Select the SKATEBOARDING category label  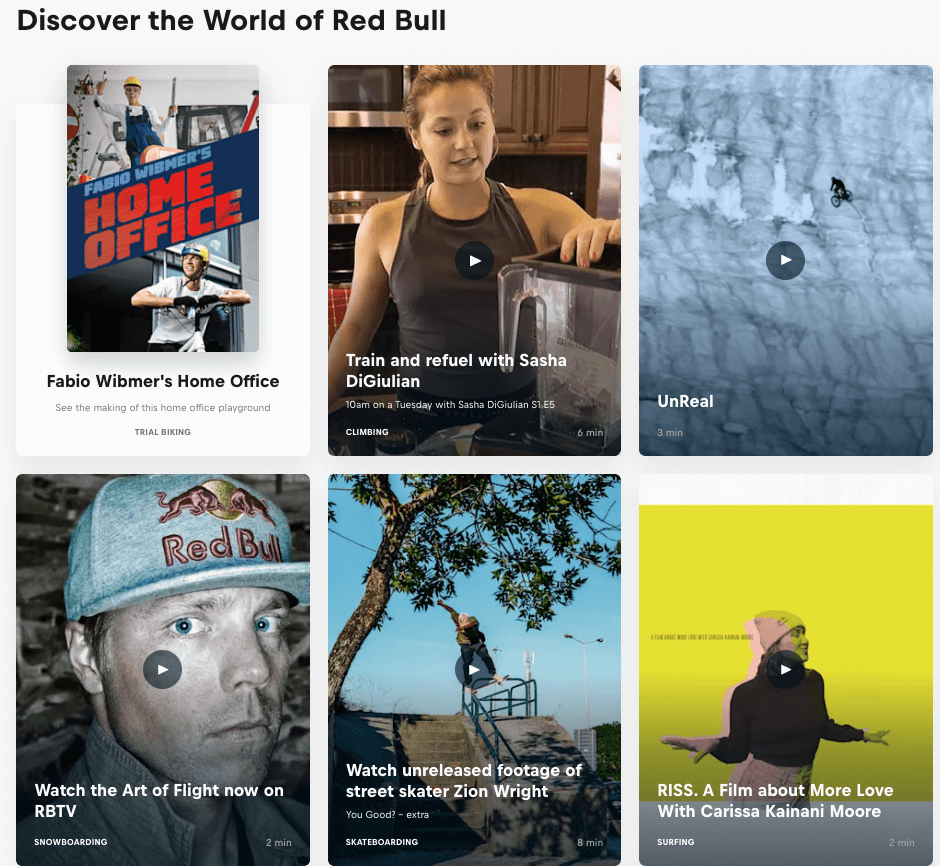pyautogui.click(x=382, y=842)
